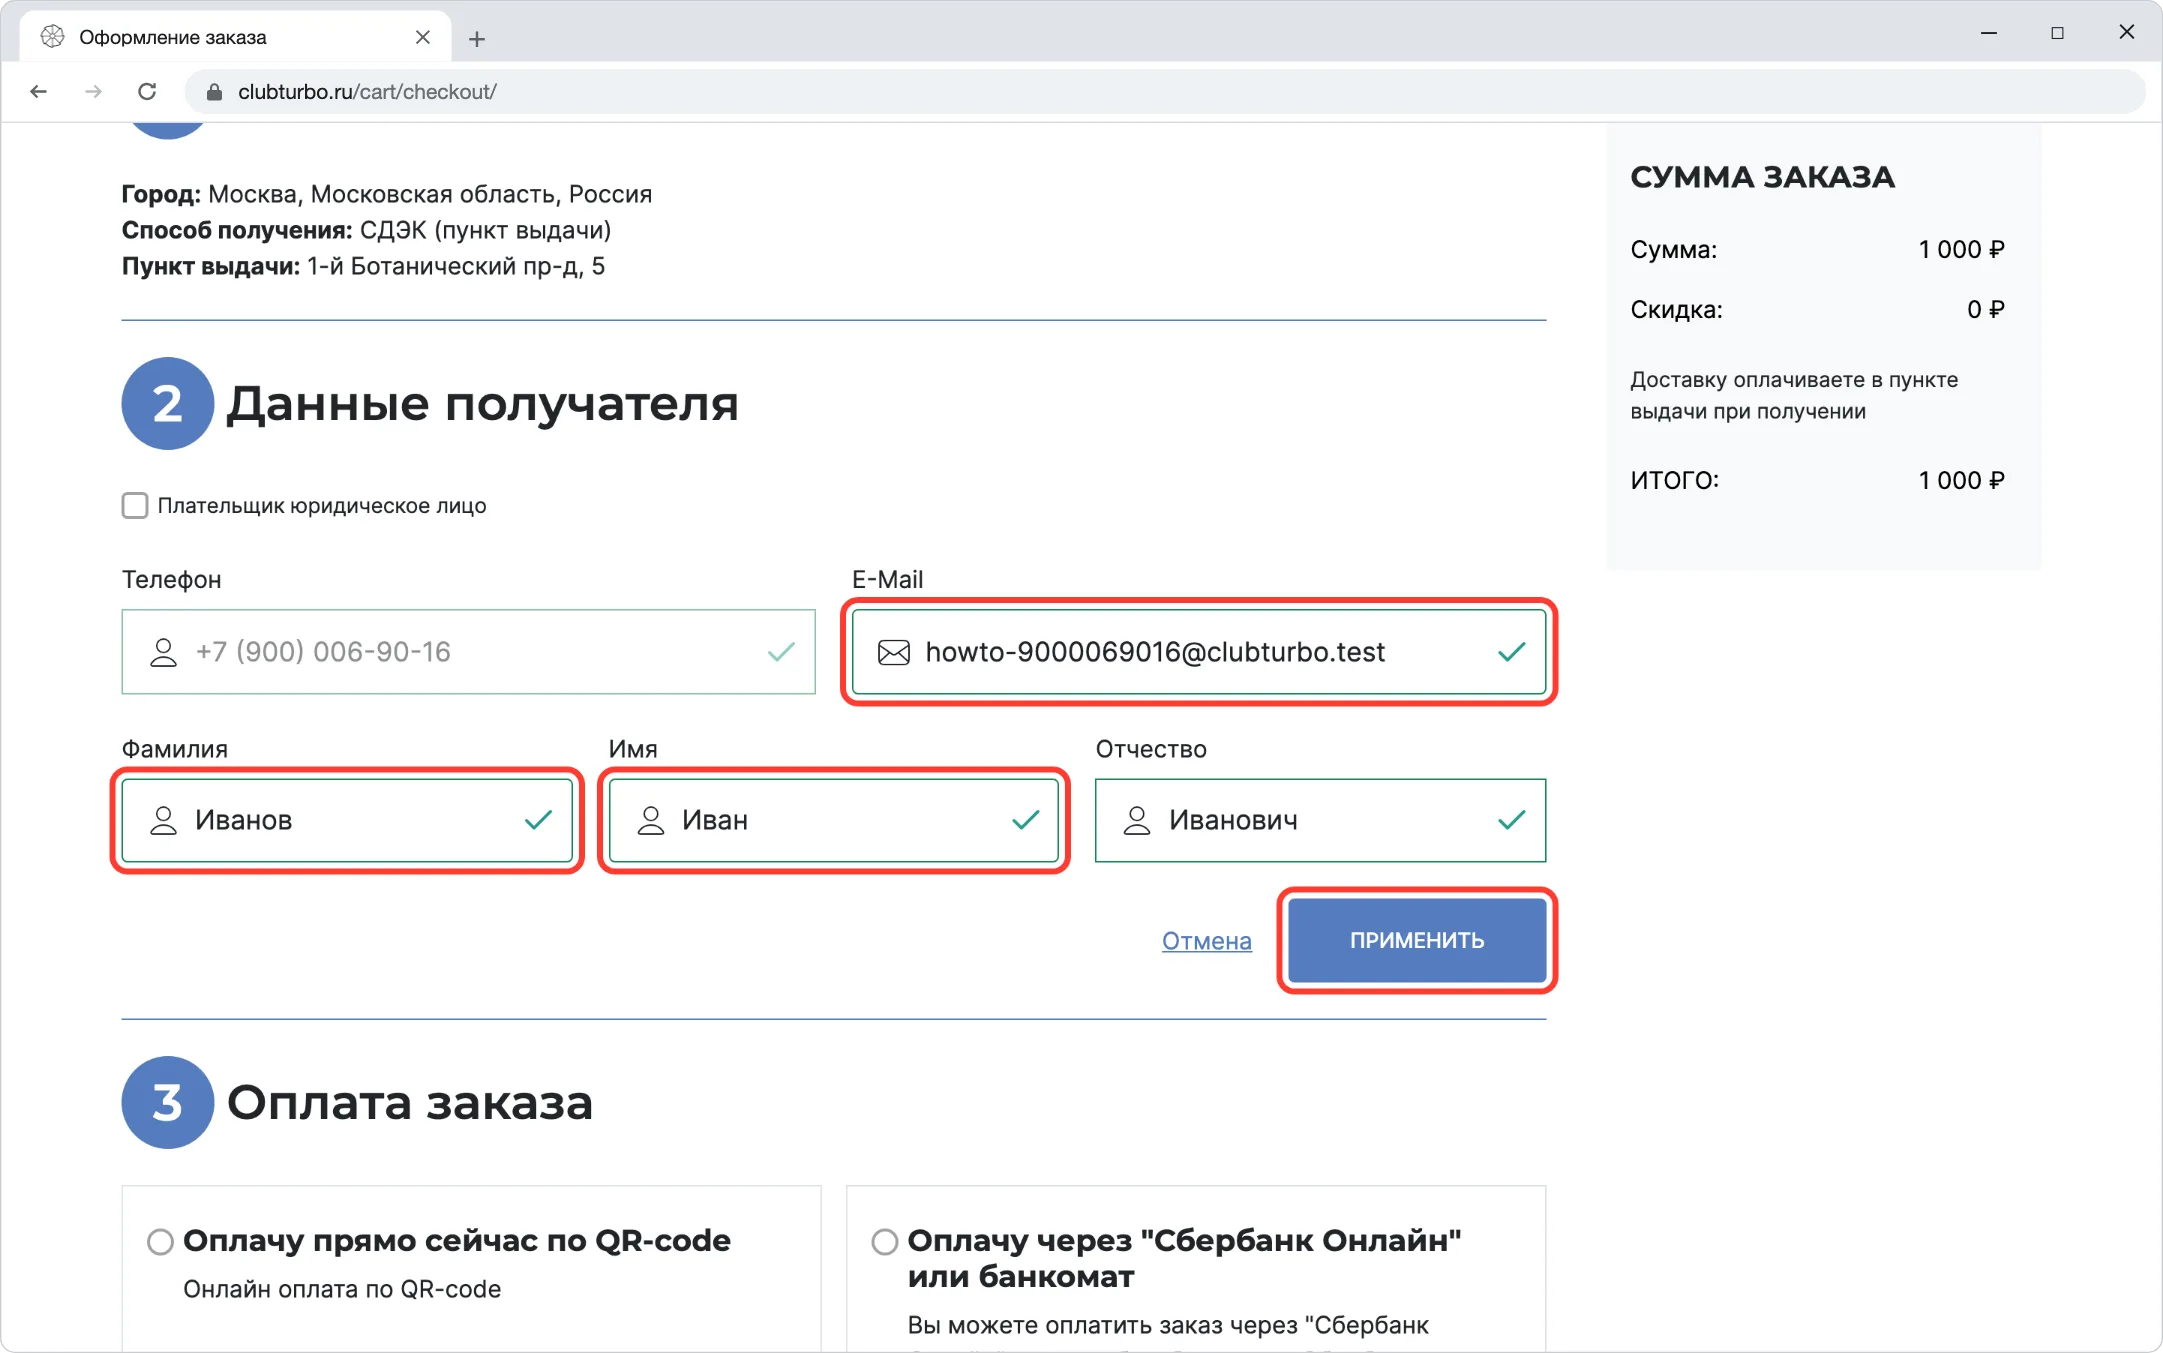Tick the Плательщик юридическое лицо checkbox

pyautogui.click(x=135, y=505)
